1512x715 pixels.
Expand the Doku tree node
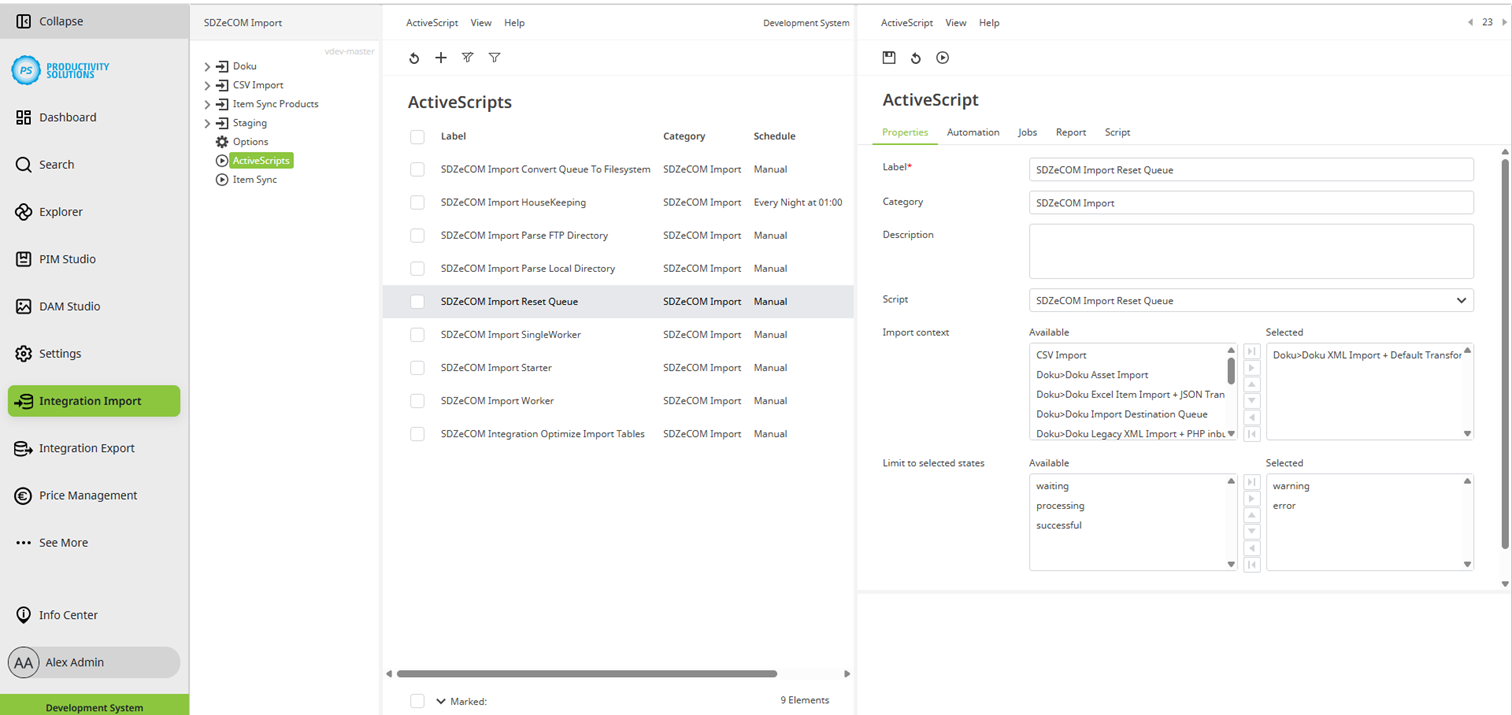click(208, 66)
